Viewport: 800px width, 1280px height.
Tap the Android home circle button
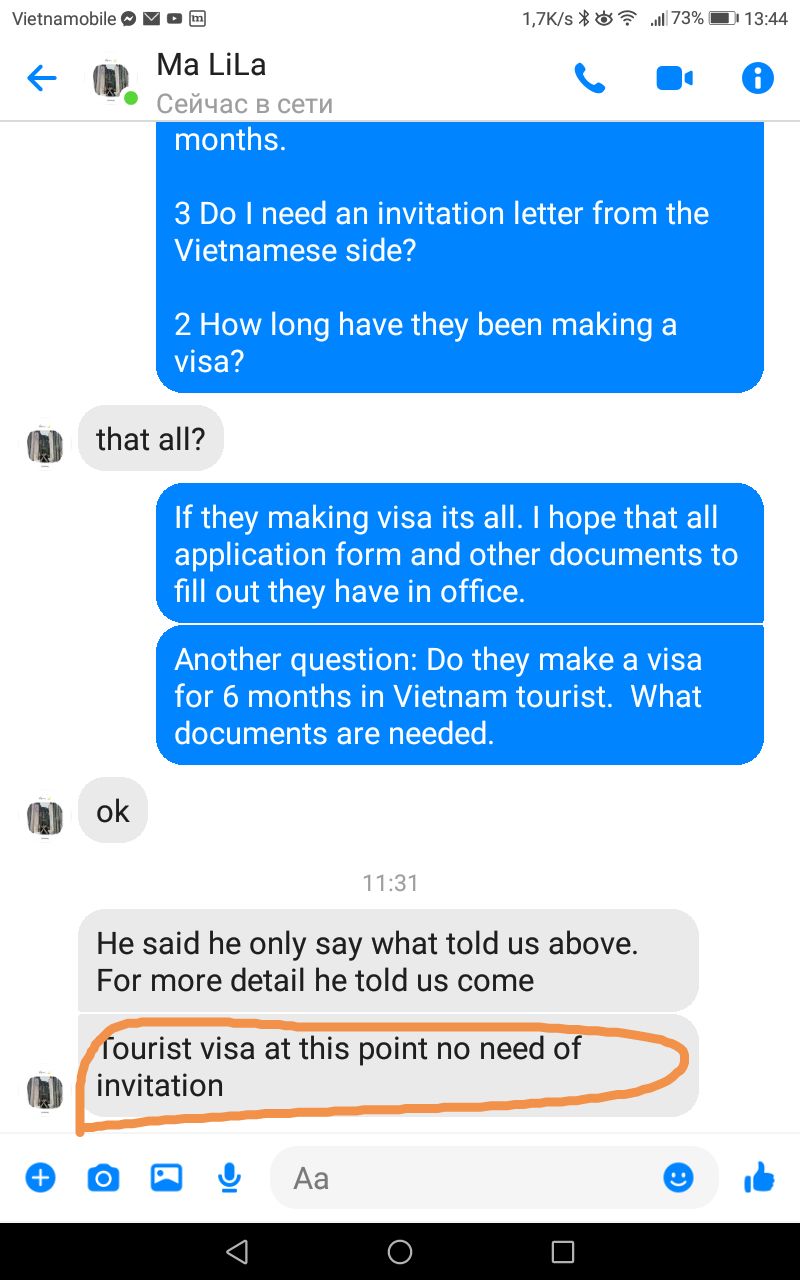click(x=400, y=1251)
